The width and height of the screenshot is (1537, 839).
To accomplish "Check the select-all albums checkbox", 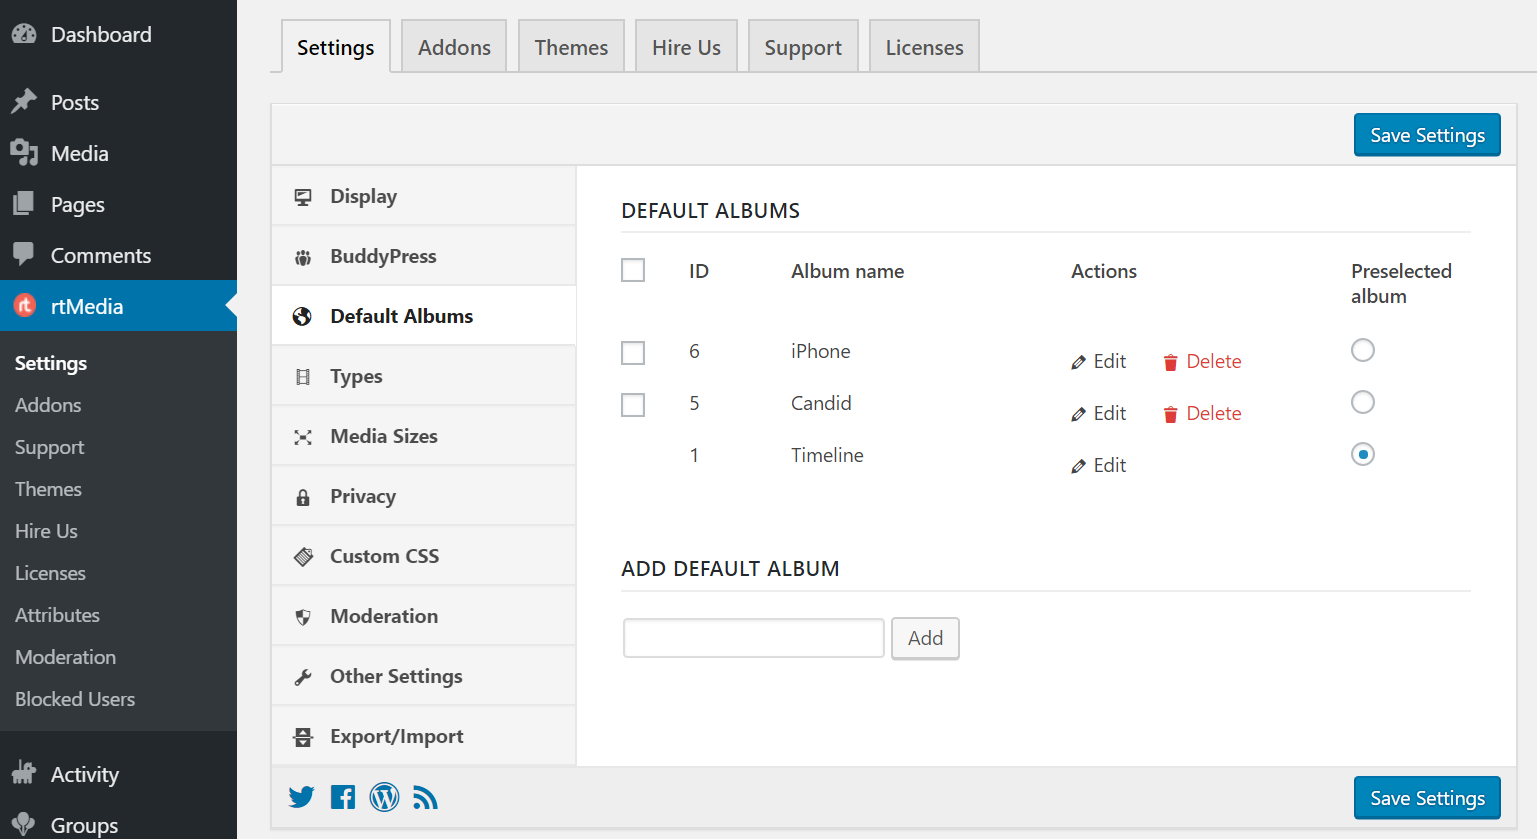I will tap(633, 270).
